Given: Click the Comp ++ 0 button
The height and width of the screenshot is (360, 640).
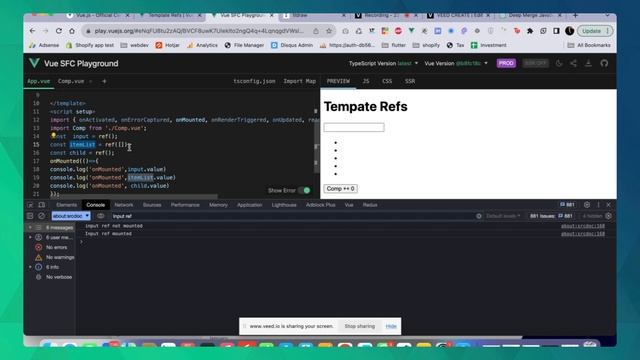Looking at the screenshot, I should click(341, 189).
